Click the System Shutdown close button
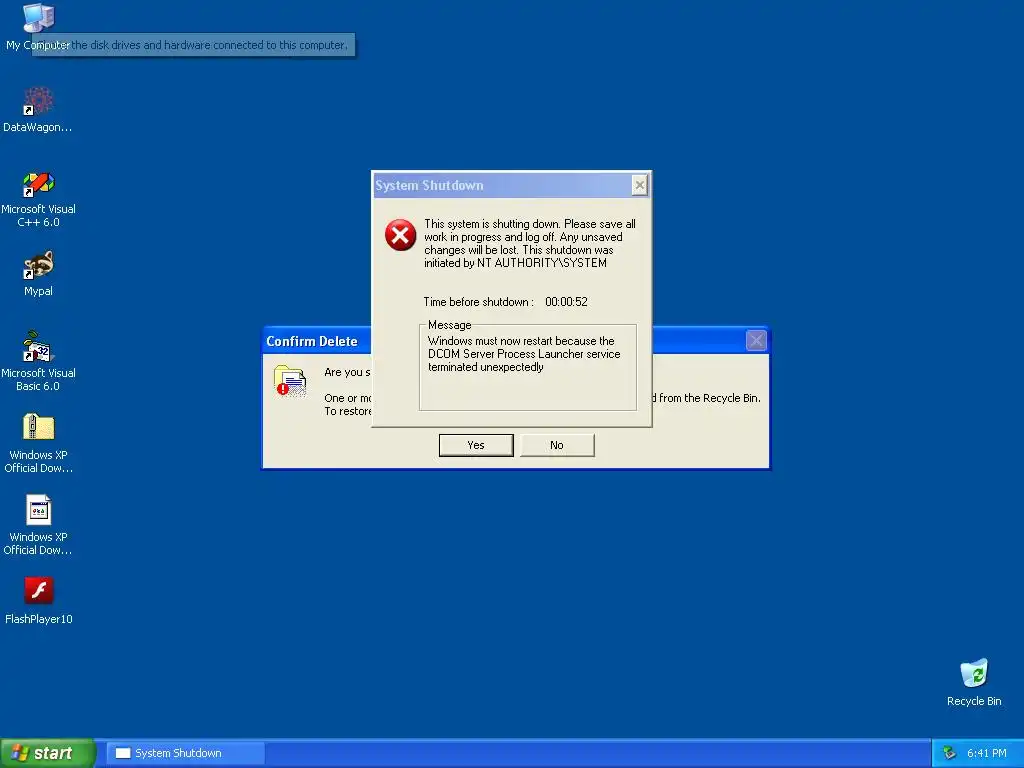Viewport: 1024px width, 768px height. click(639, 185)
